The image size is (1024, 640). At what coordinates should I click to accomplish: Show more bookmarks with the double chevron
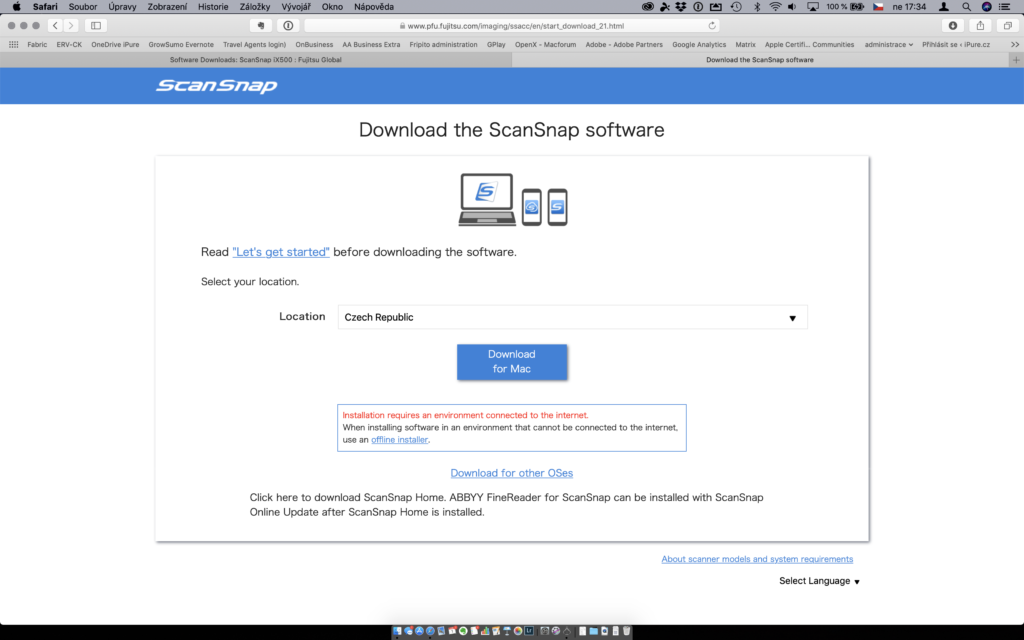coord(1015,44)
